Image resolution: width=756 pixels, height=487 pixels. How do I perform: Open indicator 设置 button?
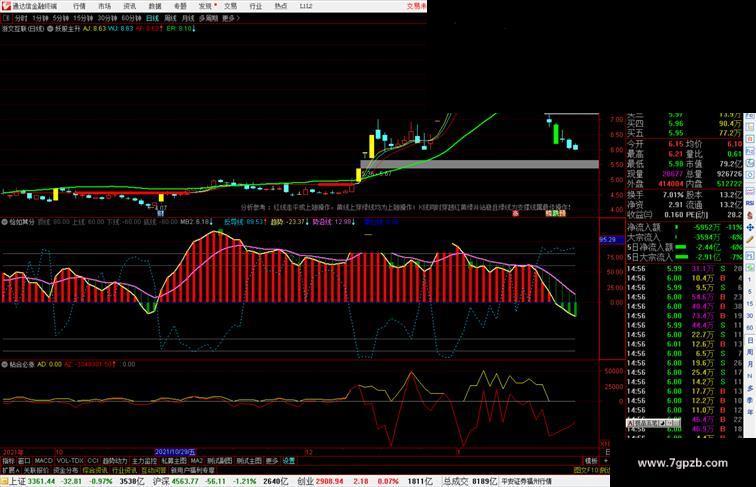[289, 461]
